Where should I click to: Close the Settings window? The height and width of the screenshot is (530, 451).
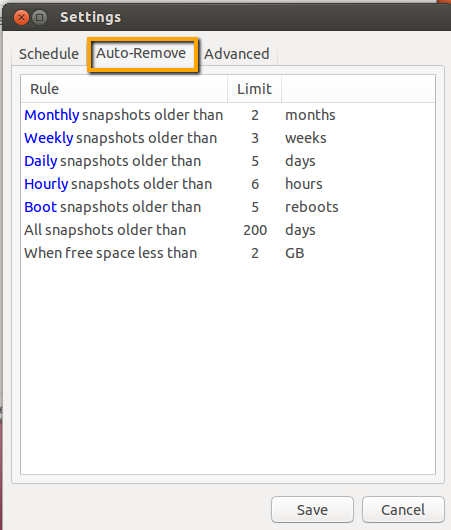point(21,17)
